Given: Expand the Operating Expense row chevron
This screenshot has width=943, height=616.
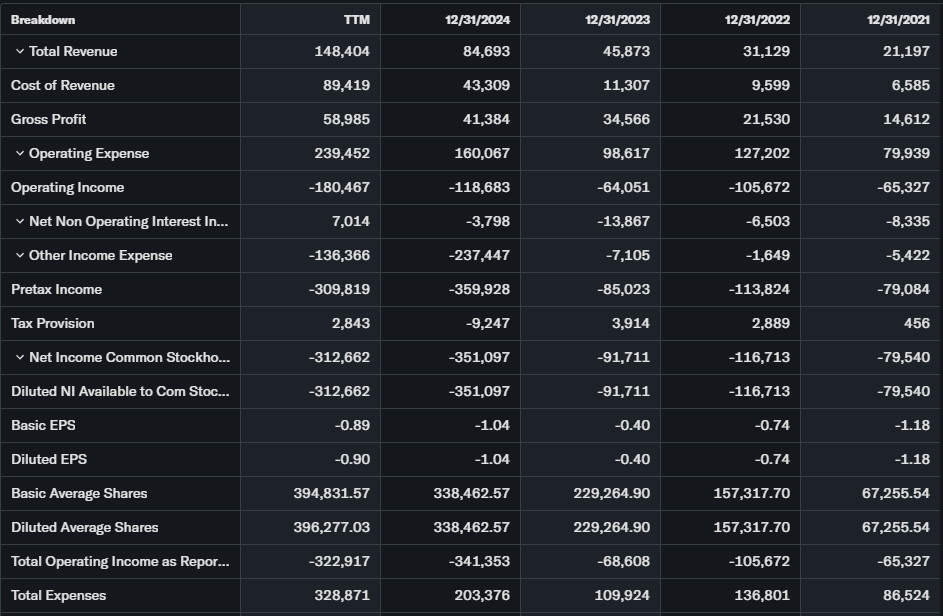Looking at the screenshot, I should pyautogui.click(x=20, y=153).
